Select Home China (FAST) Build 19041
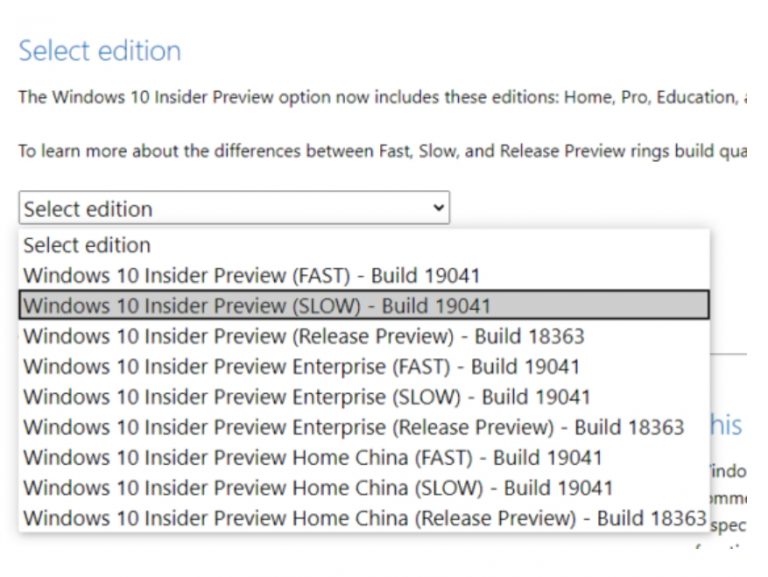The image size is (768, 577). pos(312,458)
